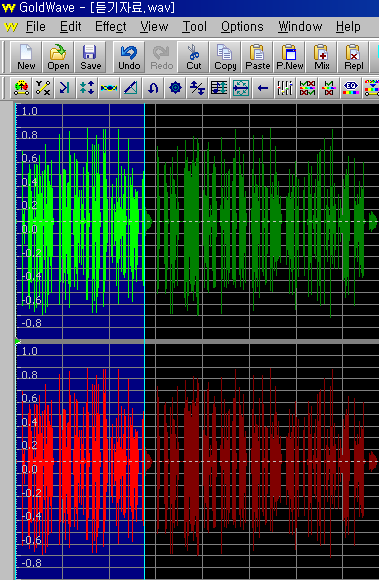Invert the waveform (curved U-turn arrow icon)
The height and width of the screenshot is (580, 379).
(x=153, y=88)
